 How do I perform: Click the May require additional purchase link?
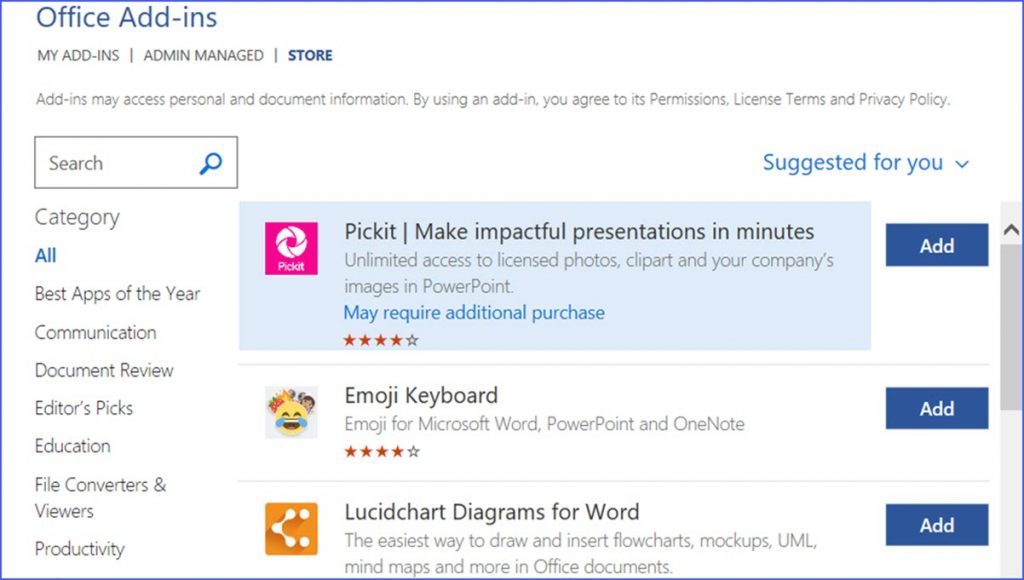(473, 312)
